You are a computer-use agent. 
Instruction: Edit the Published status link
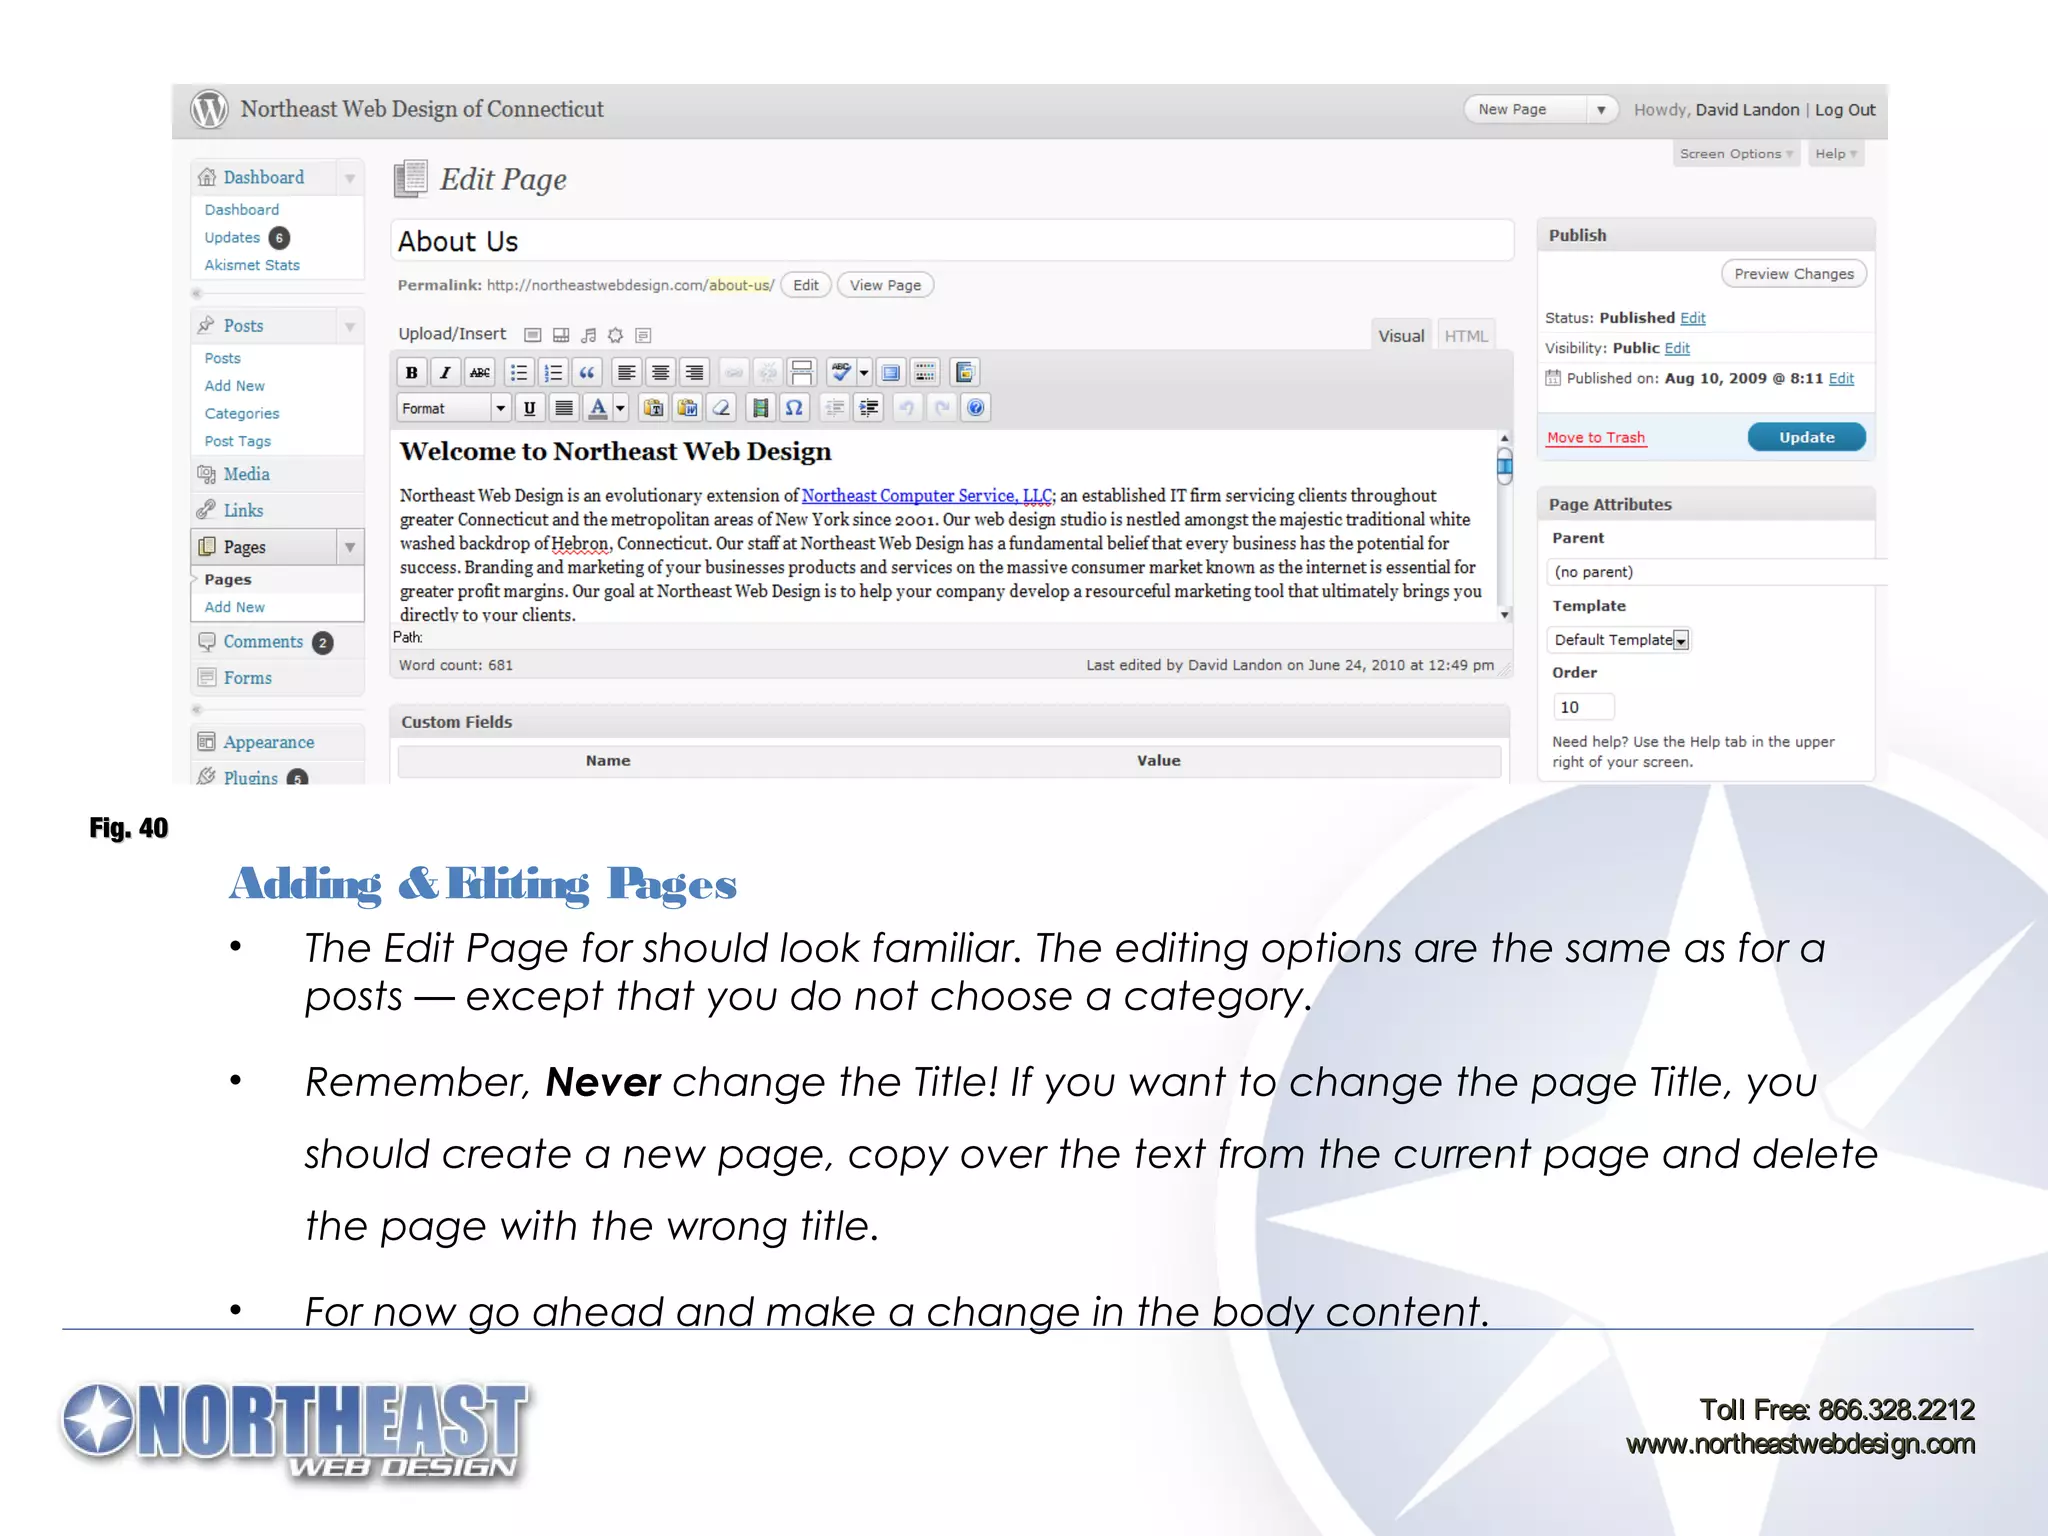click(1692, 318)
